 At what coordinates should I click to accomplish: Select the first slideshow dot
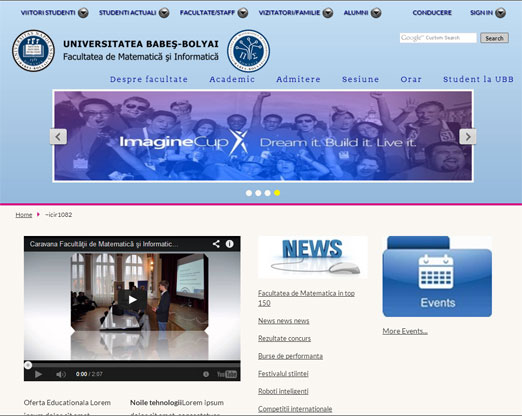coord(249,193)
